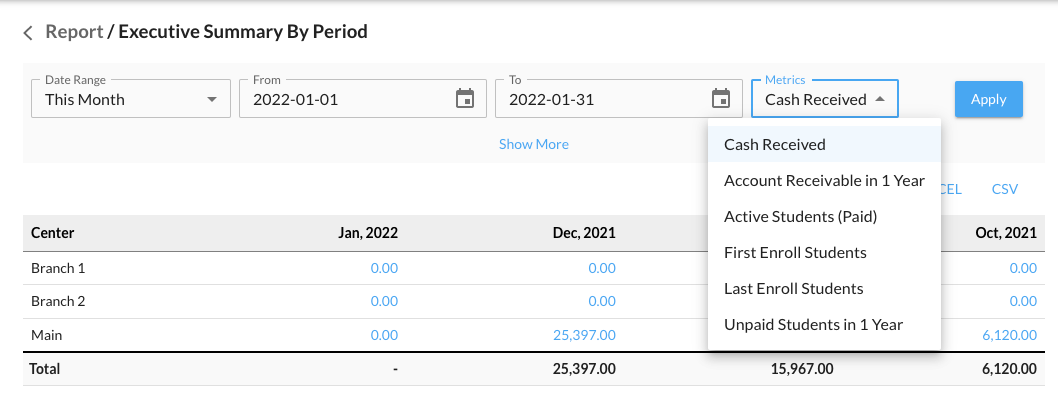1058x408 pixels.
Task: Expand filters with Show More
Action: coord(534,144)
